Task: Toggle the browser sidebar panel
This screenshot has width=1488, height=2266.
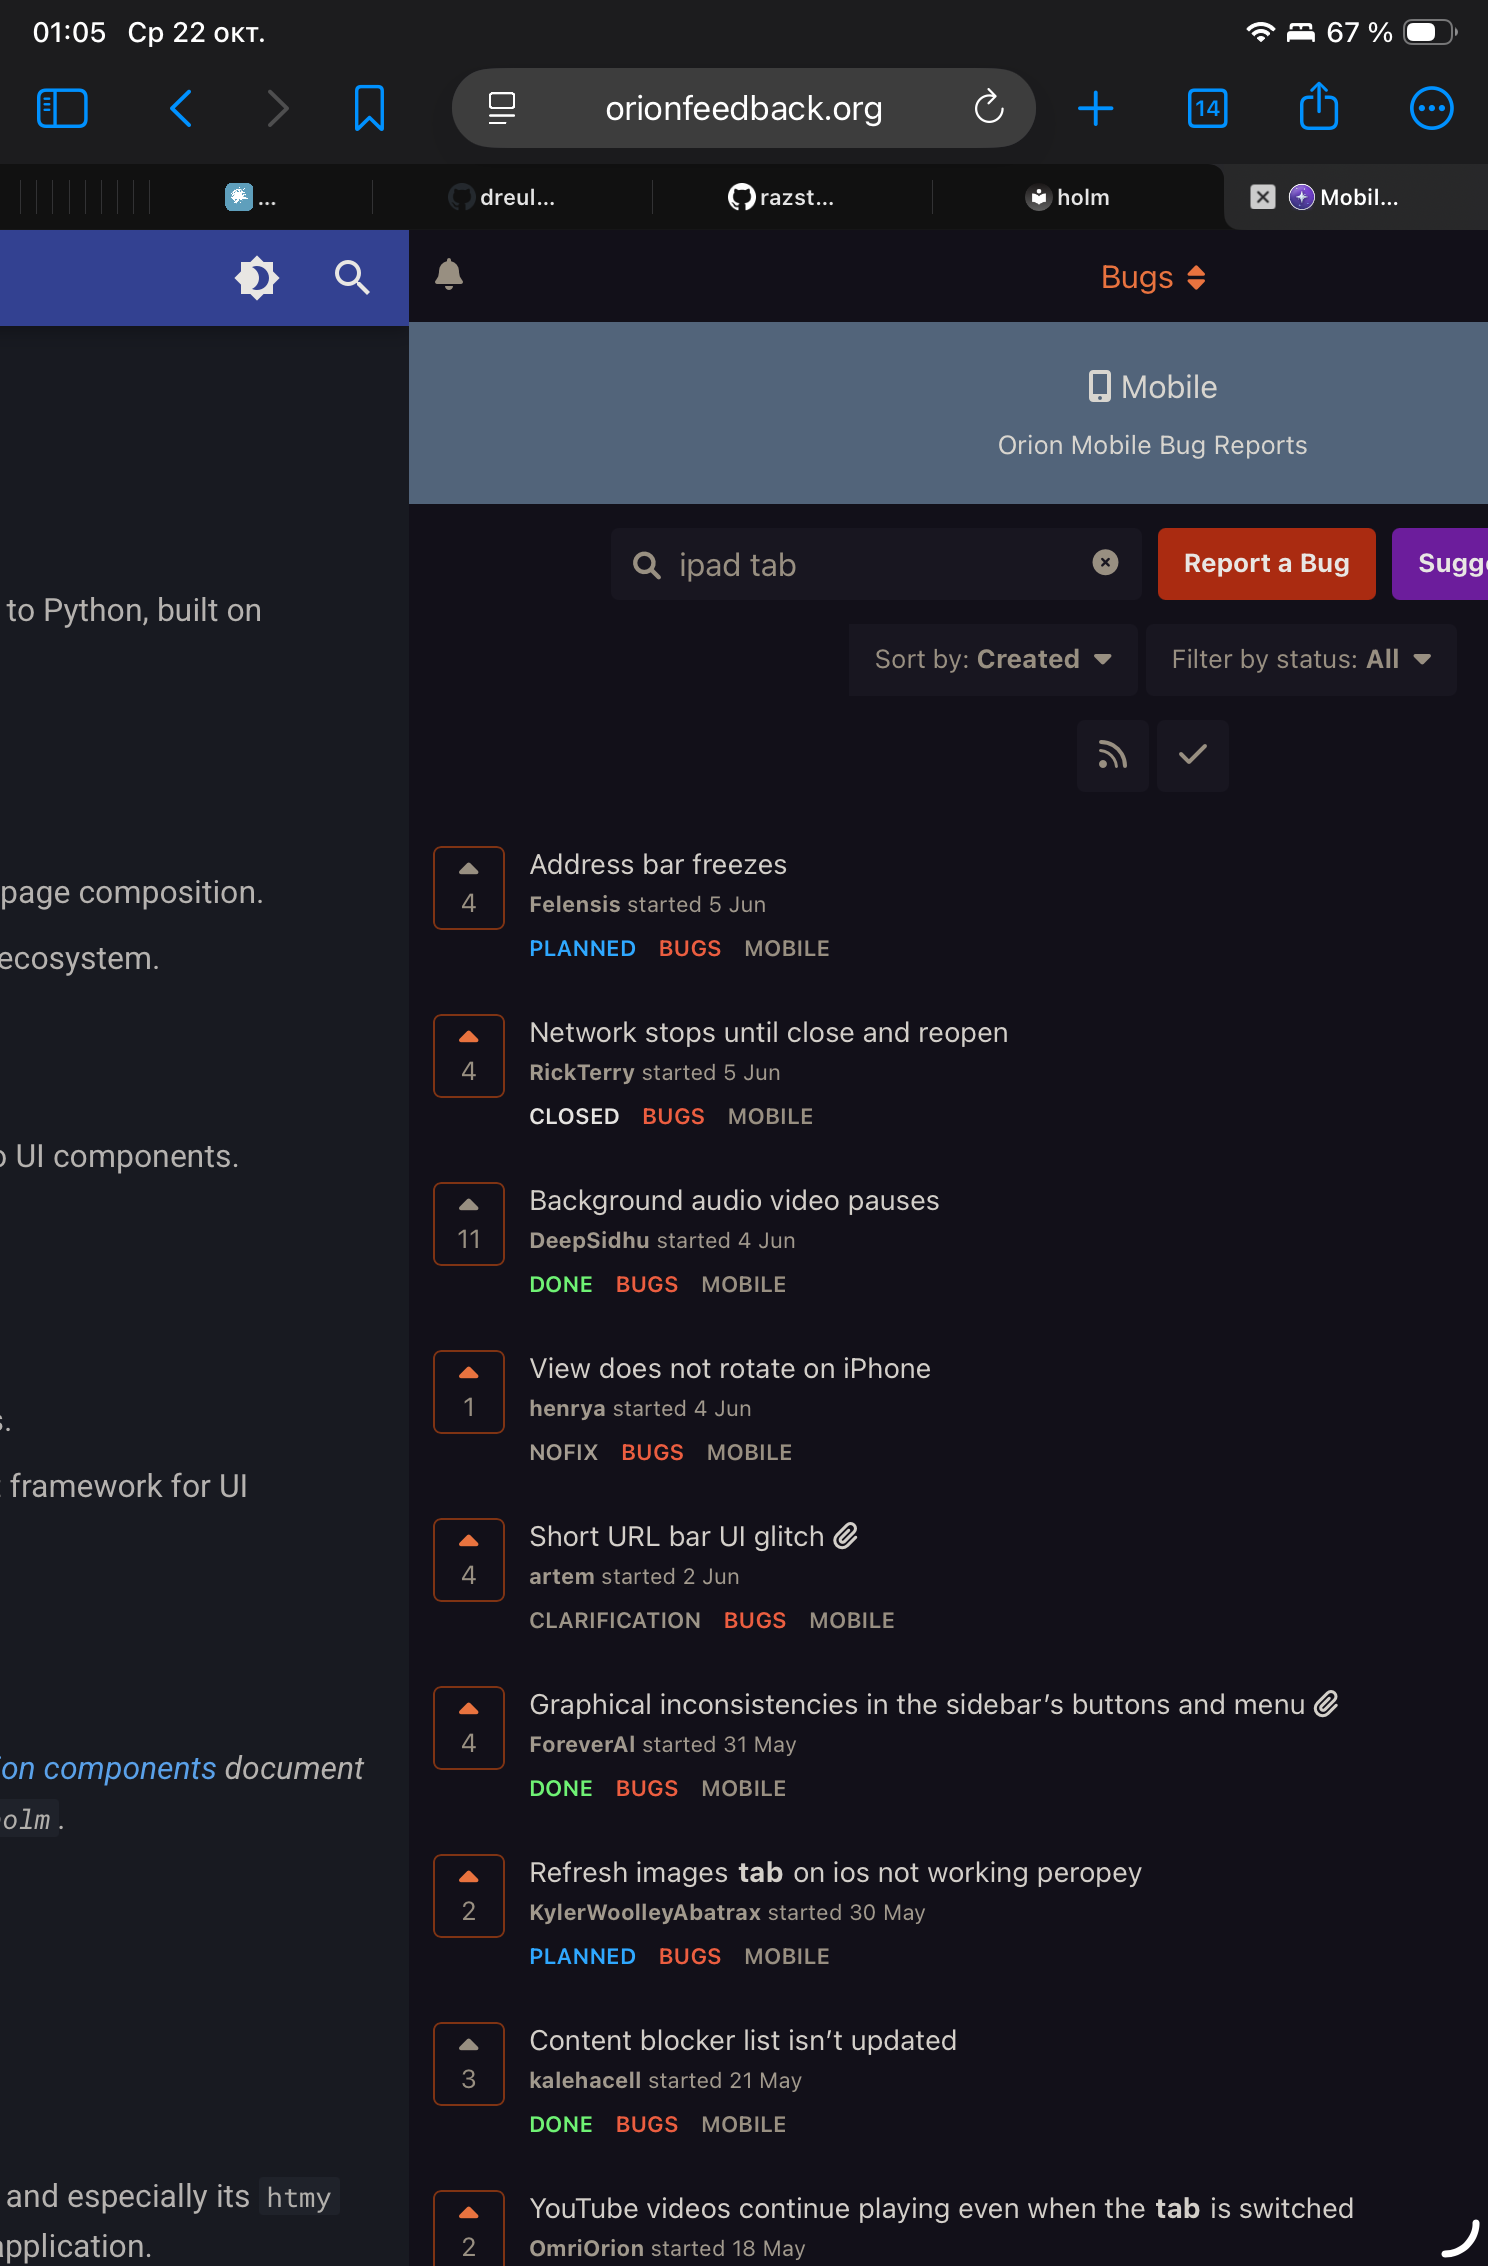Action: 62,108
